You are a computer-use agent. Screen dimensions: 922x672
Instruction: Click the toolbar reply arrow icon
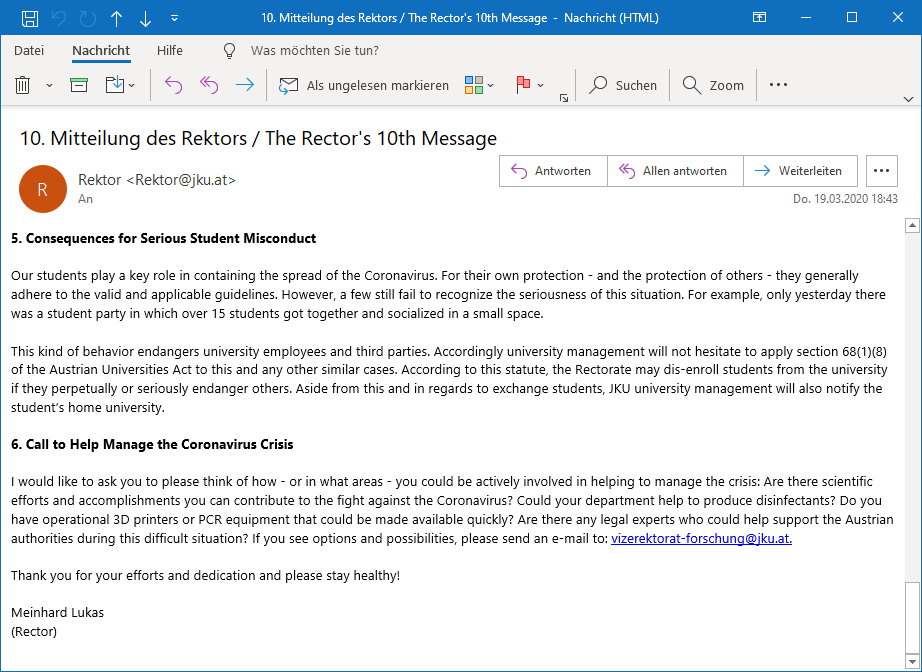173,86
